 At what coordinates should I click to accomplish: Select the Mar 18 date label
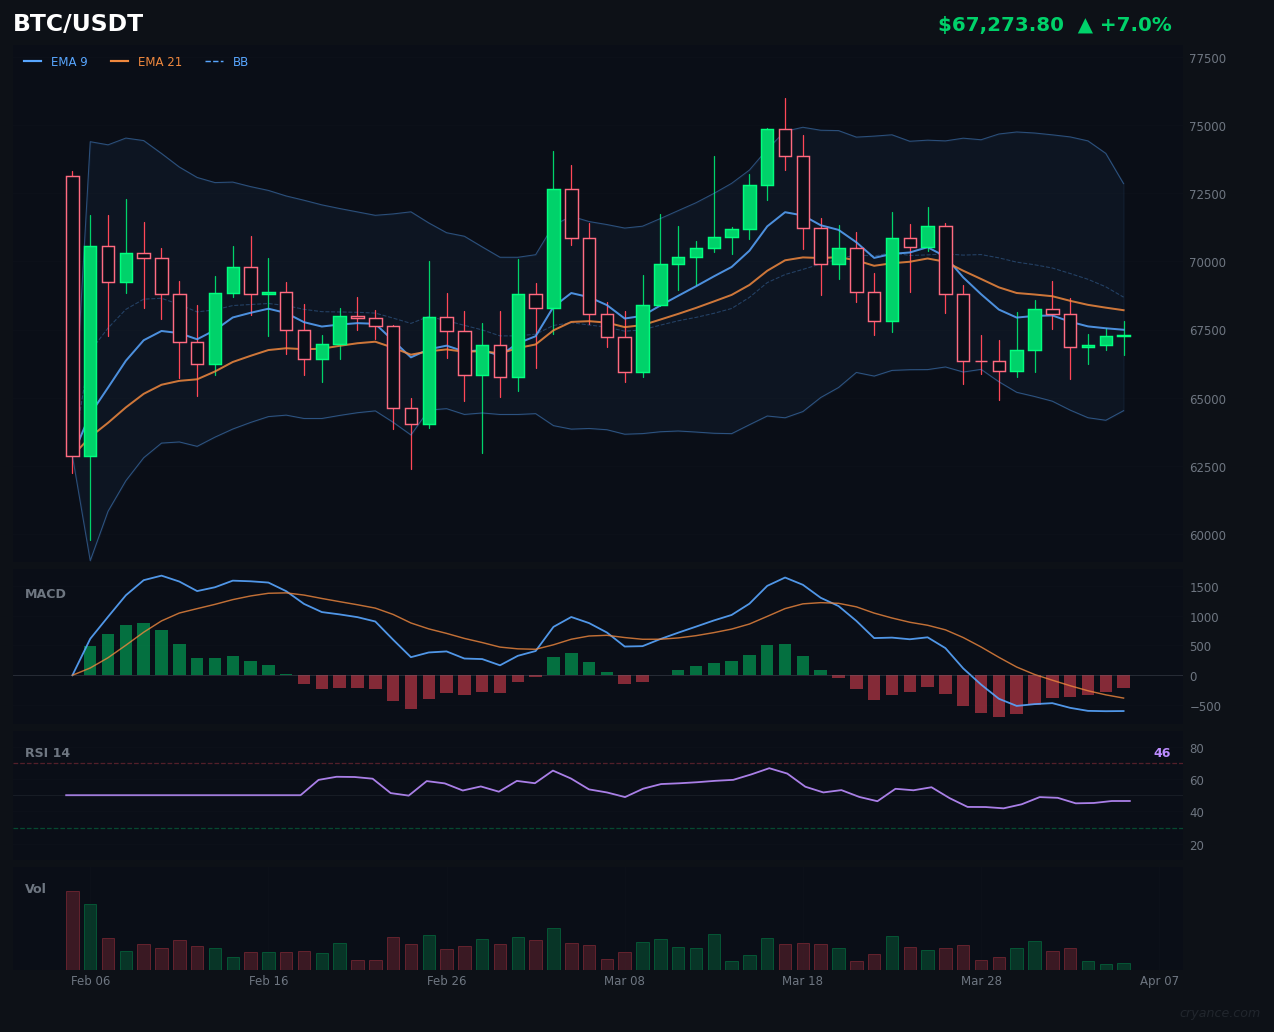click(x=802, y=981)
